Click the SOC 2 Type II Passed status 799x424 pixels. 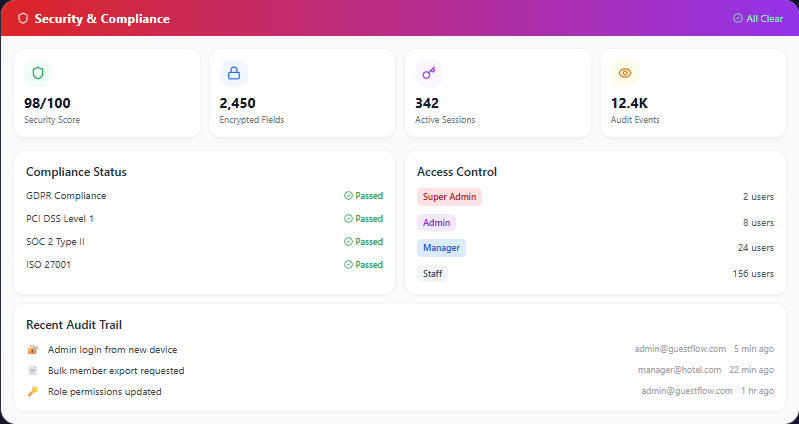click(363, 242)
